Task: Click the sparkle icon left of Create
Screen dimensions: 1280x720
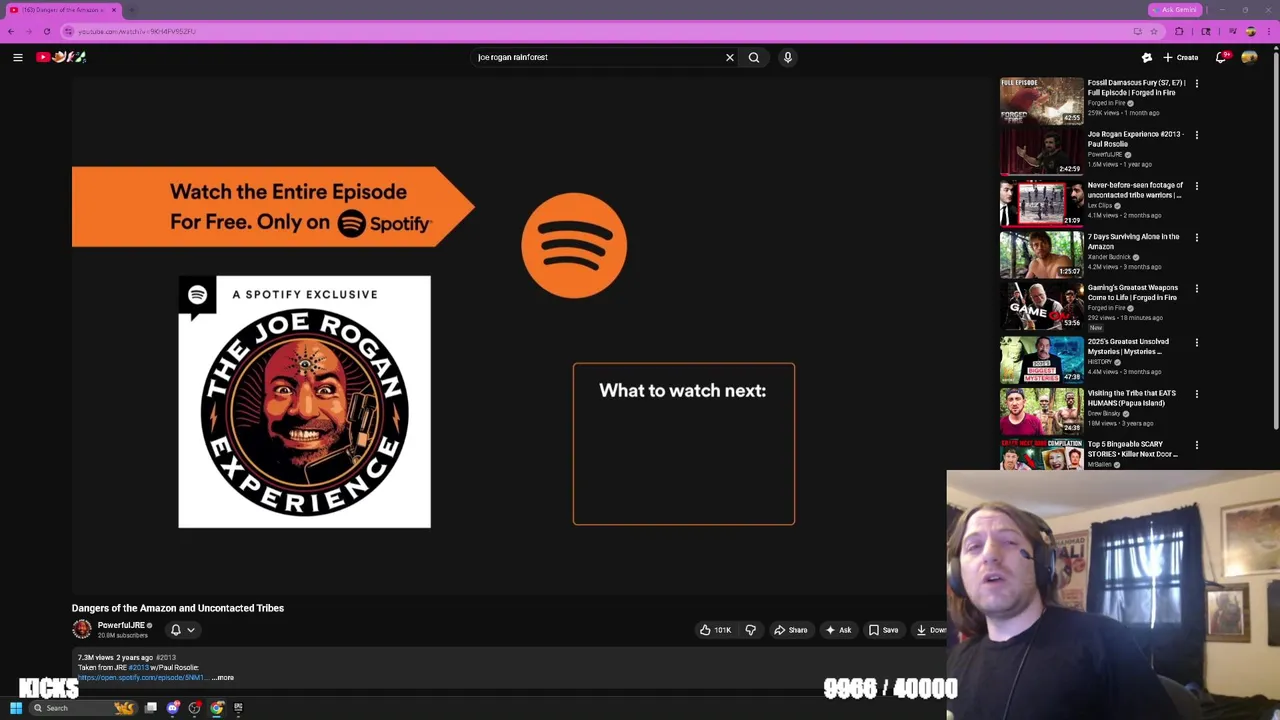Action: [x=1147, y=57]
